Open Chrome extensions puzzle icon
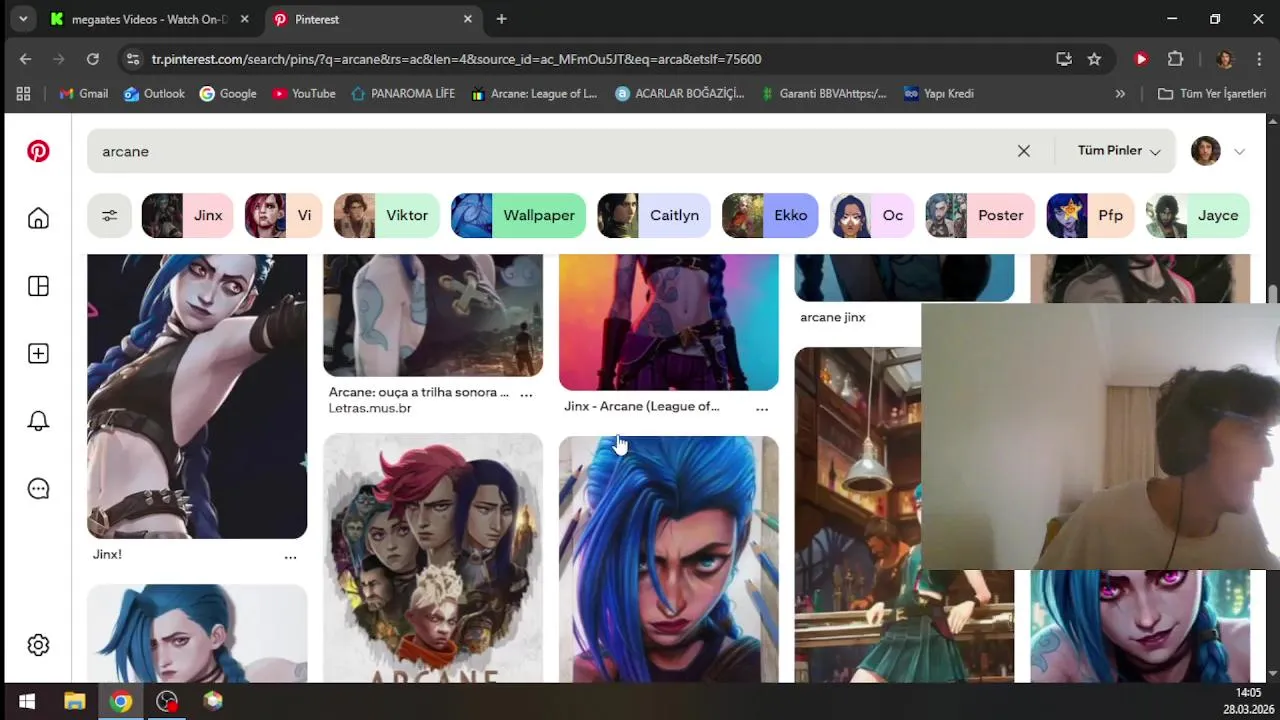 1175,59
